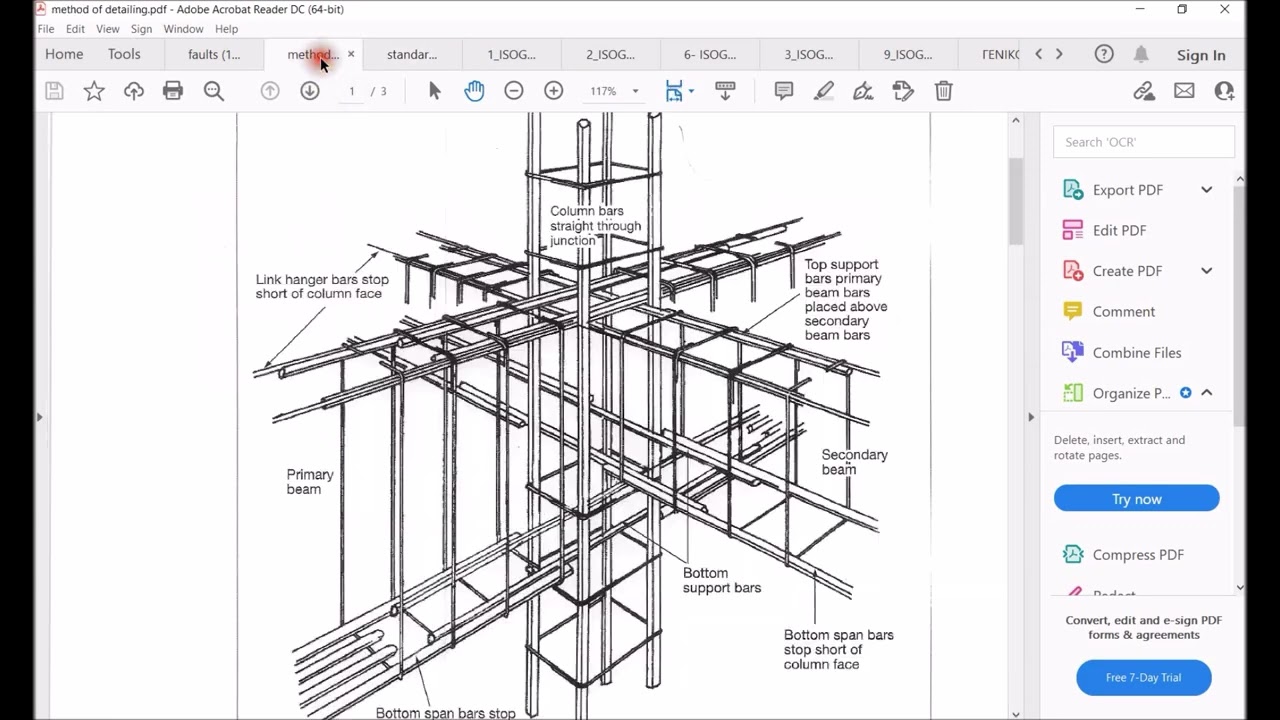The width and height of the screenshot is (1280, 720).
Task: Open the Help menu
Action: click(226, 29)
